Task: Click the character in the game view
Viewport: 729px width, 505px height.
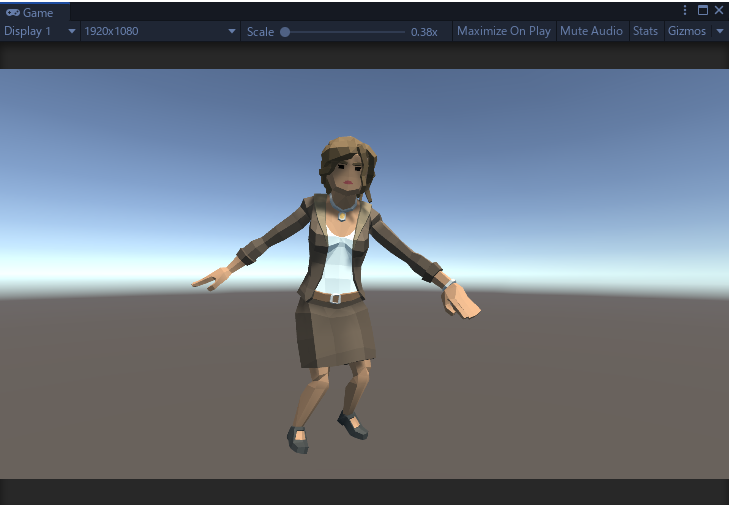Action: (x=336, y=294)
